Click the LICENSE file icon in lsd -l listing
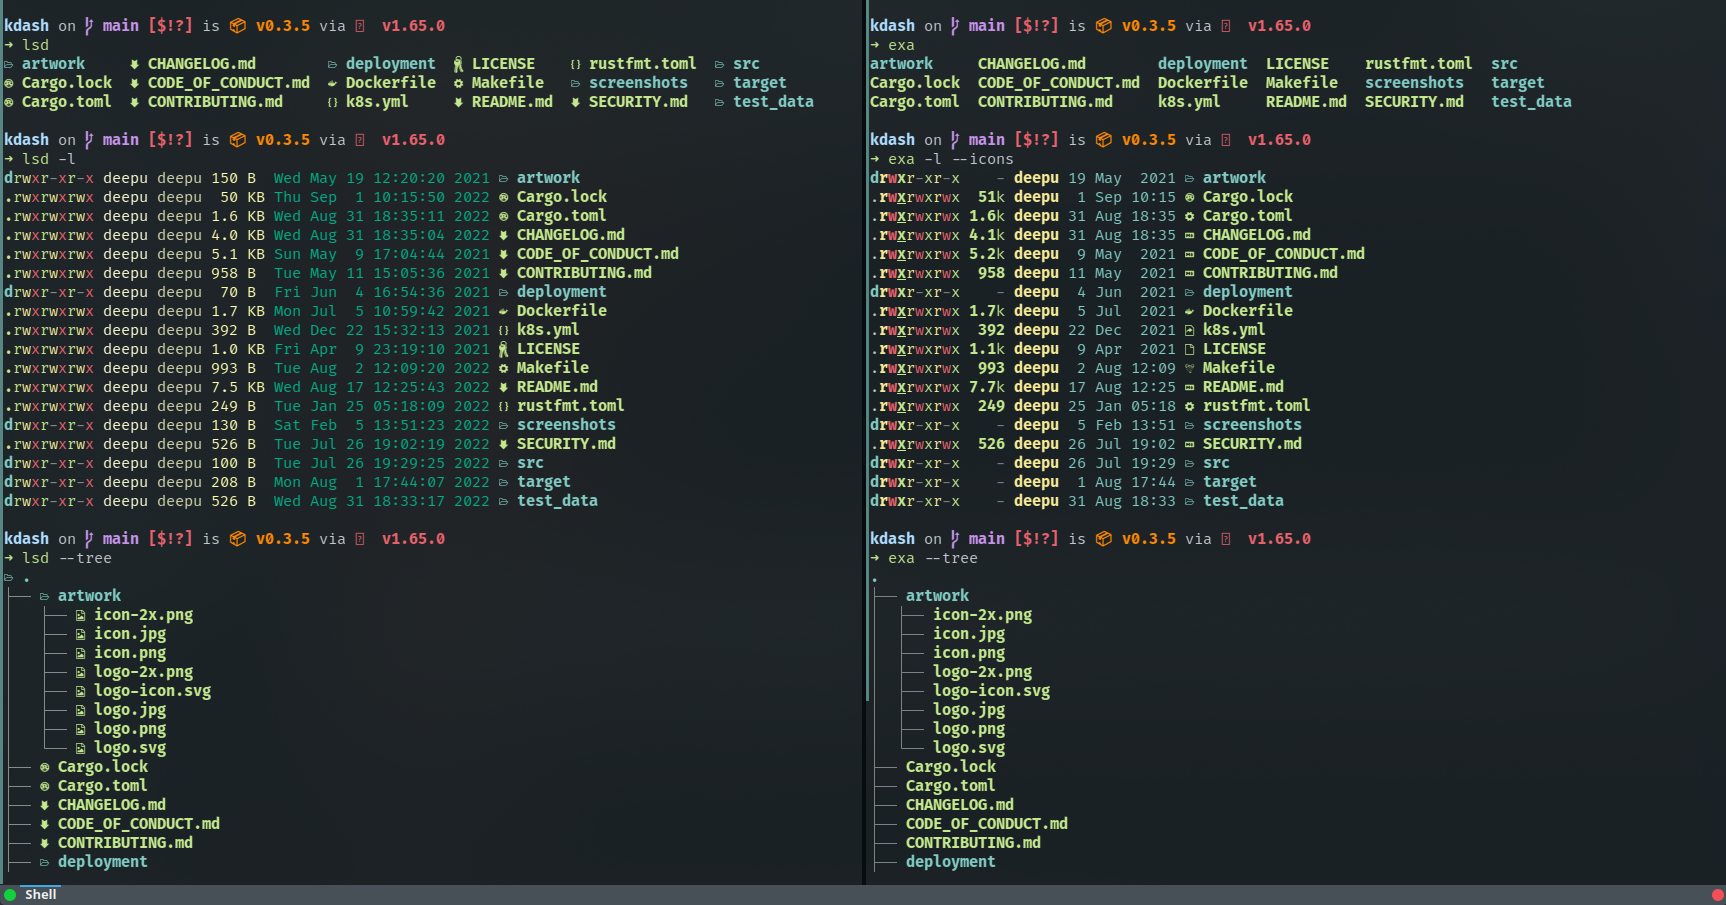 [503, 349]
